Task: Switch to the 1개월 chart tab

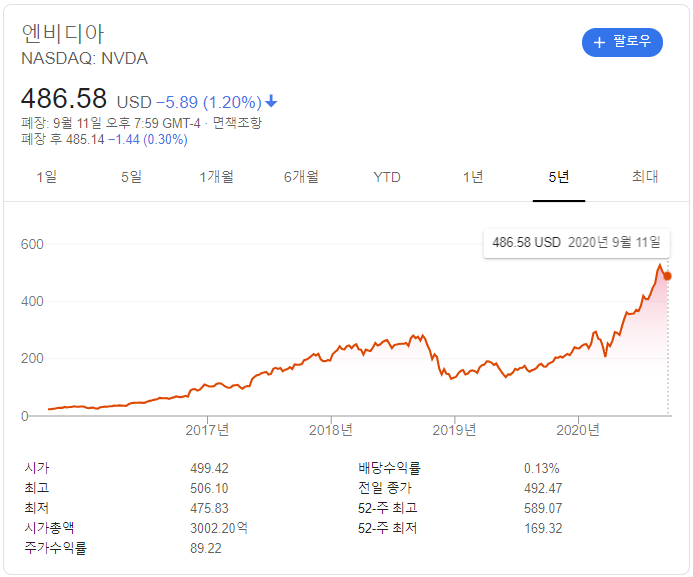Action: tap(217, 177)
